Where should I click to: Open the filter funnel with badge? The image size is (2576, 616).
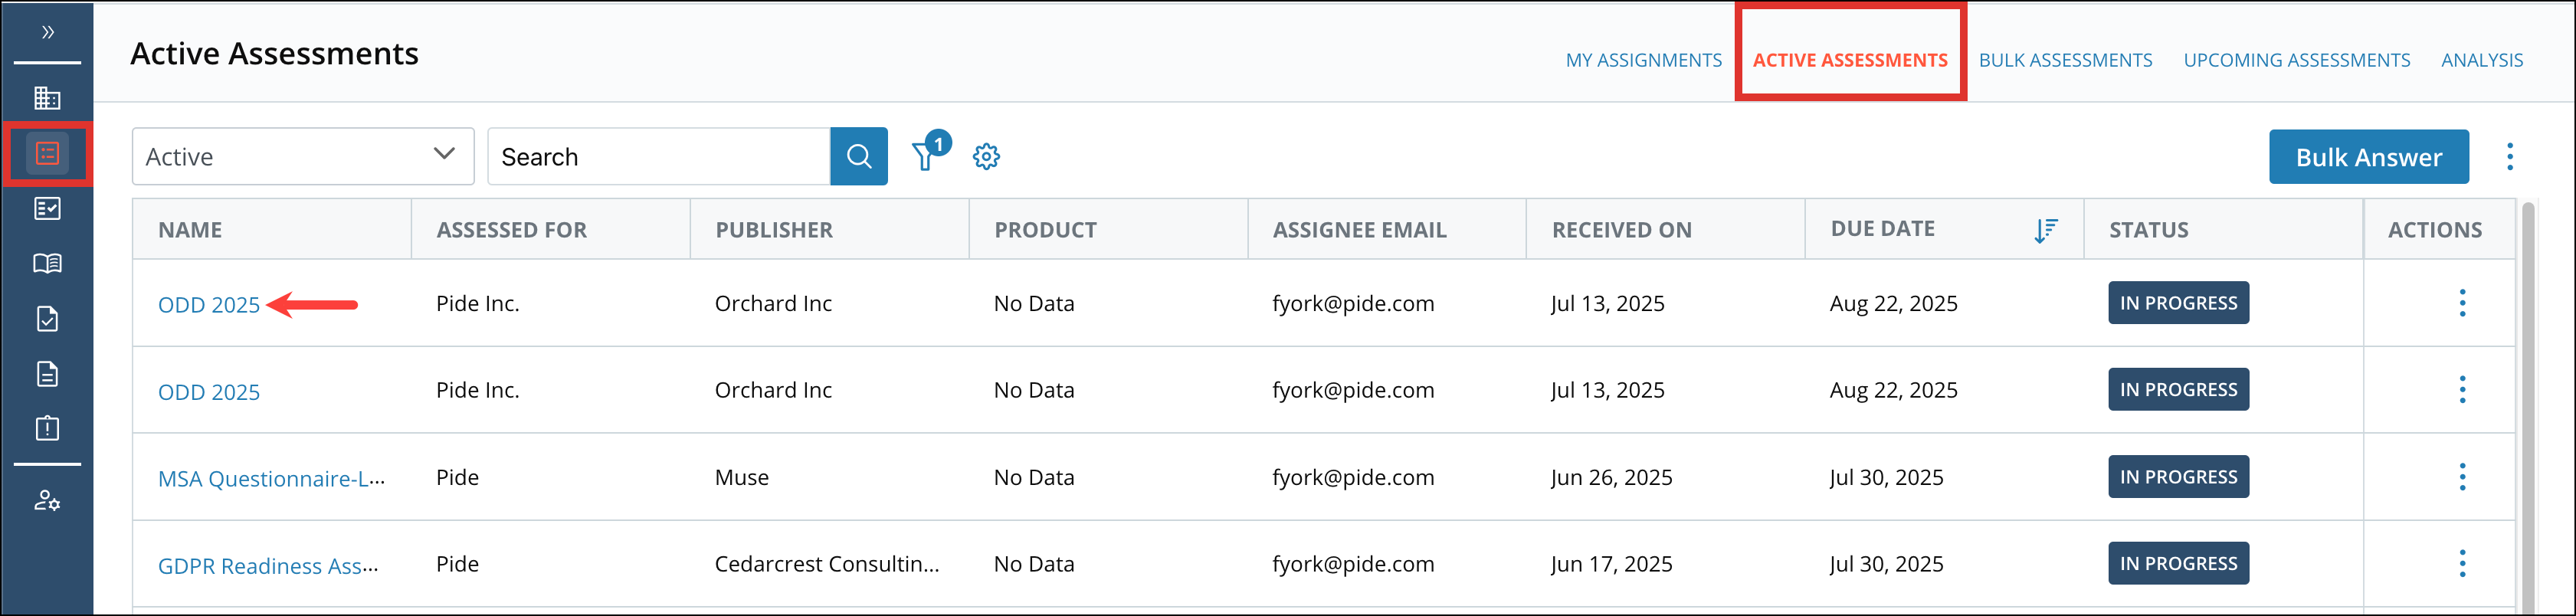tap(926, 157)
